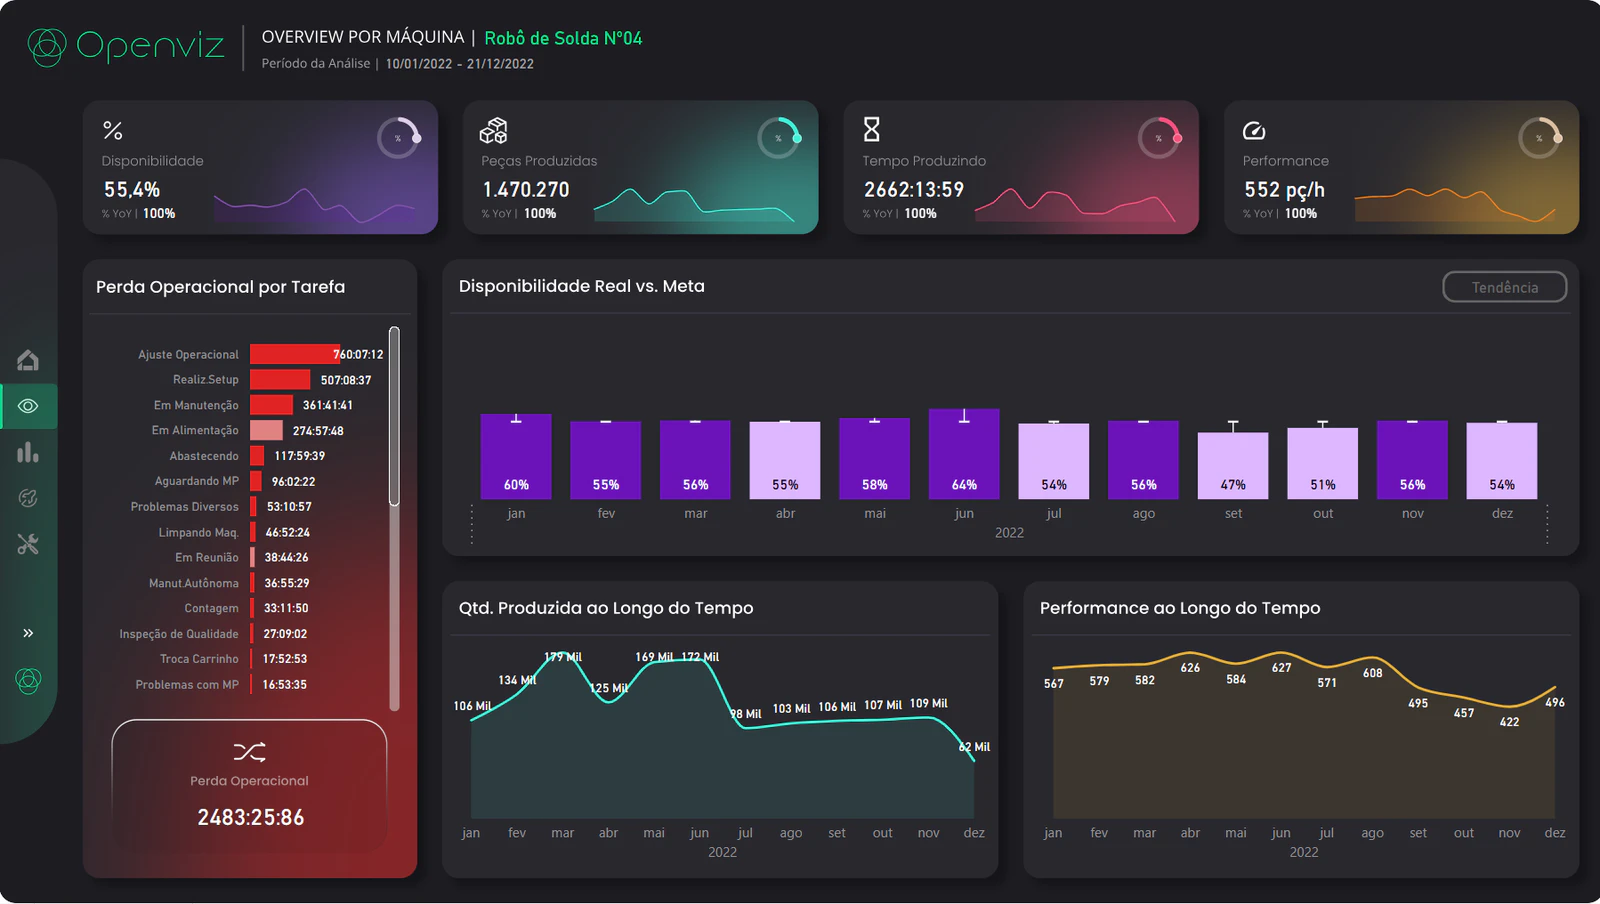This screenshot has height=904, width=1600.
Task: Click the speedometer icon on Performance card
Action: click(x=1254, y=131)
